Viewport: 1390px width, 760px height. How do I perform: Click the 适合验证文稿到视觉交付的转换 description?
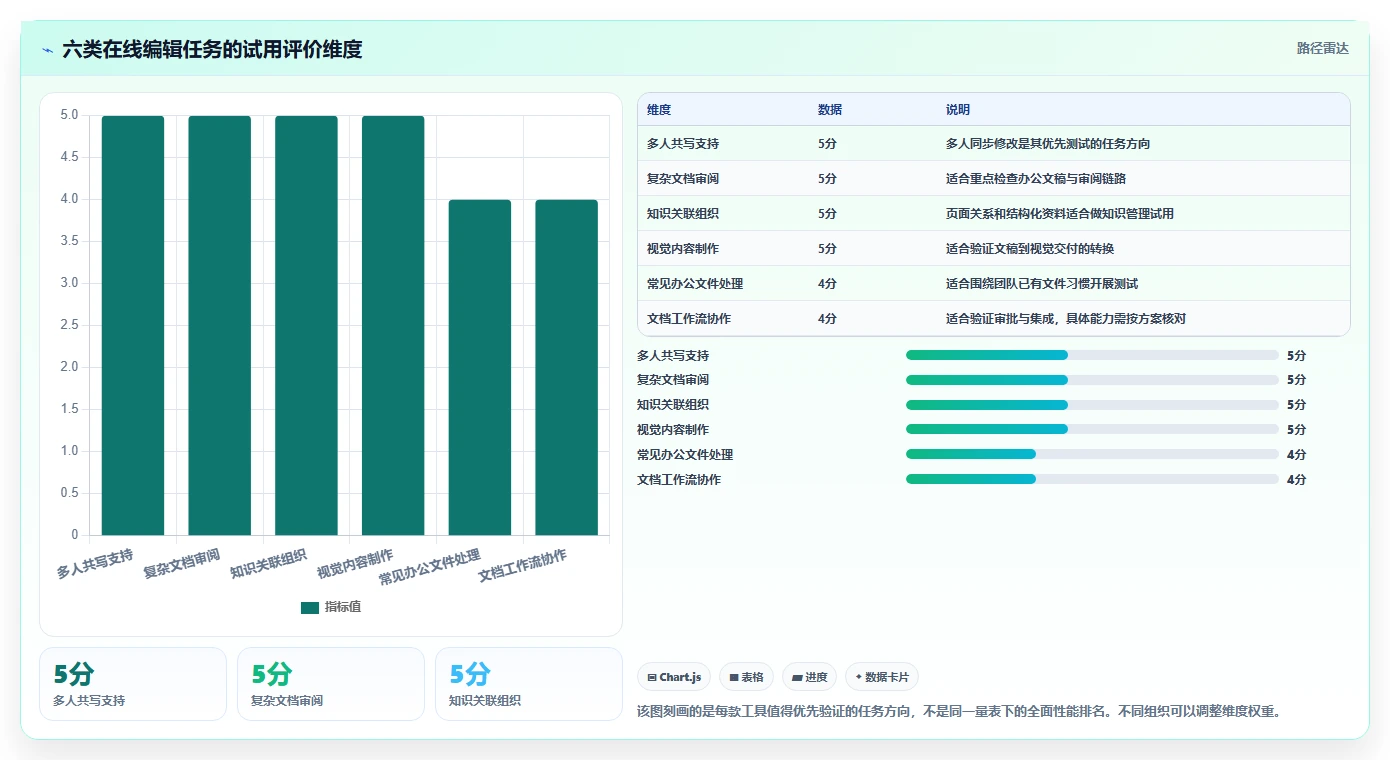1030,249
